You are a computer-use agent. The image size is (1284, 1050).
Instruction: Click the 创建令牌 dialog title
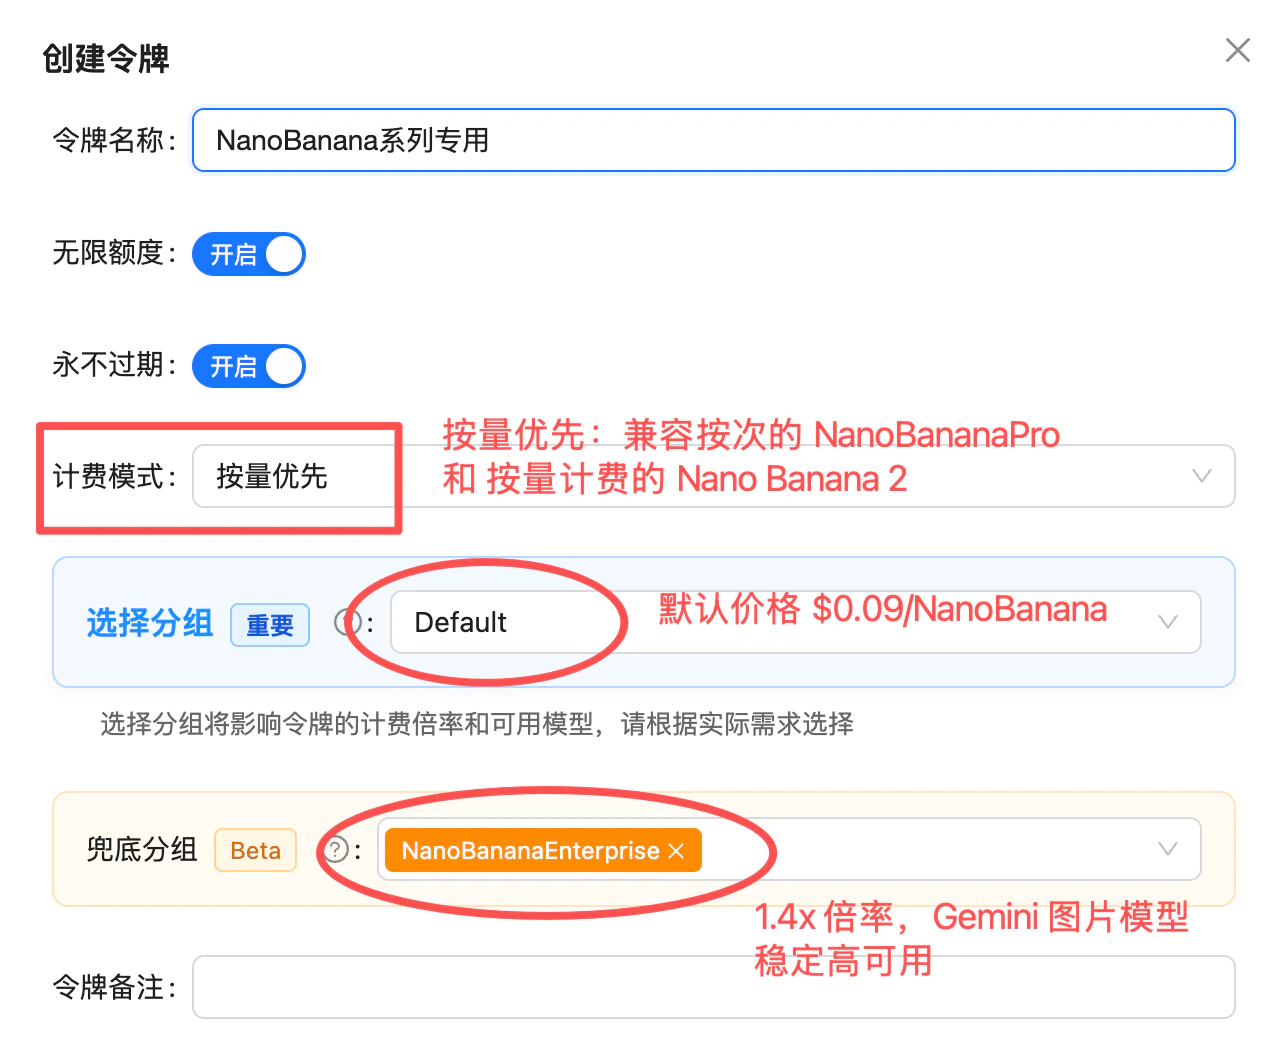pyautogui.click(x=105, y=59)
